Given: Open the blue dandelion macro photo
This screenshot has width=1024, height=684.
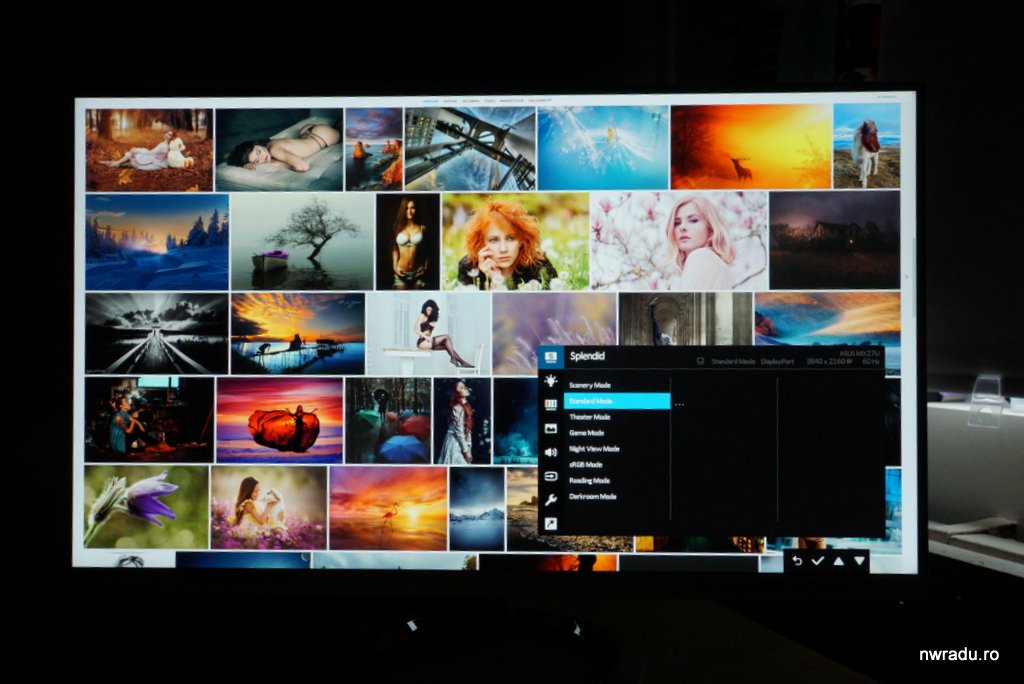Looking at the screenshot, I should [x=603, y=148].
